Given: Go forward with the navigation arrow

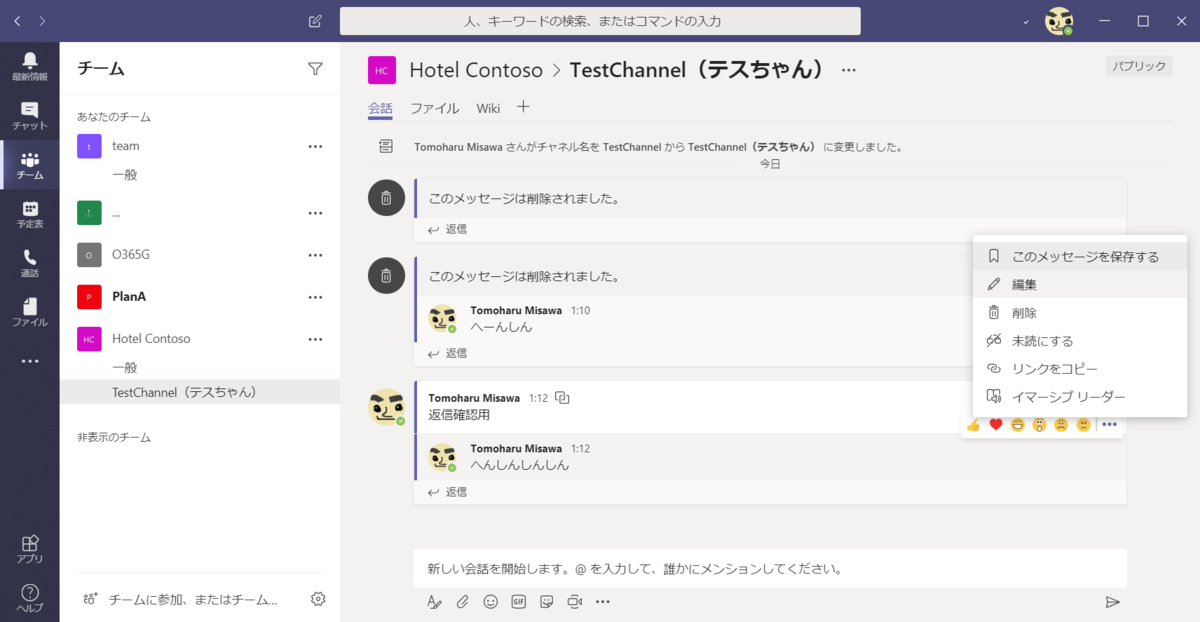Looking at the screenshot, I should [43, 21].
